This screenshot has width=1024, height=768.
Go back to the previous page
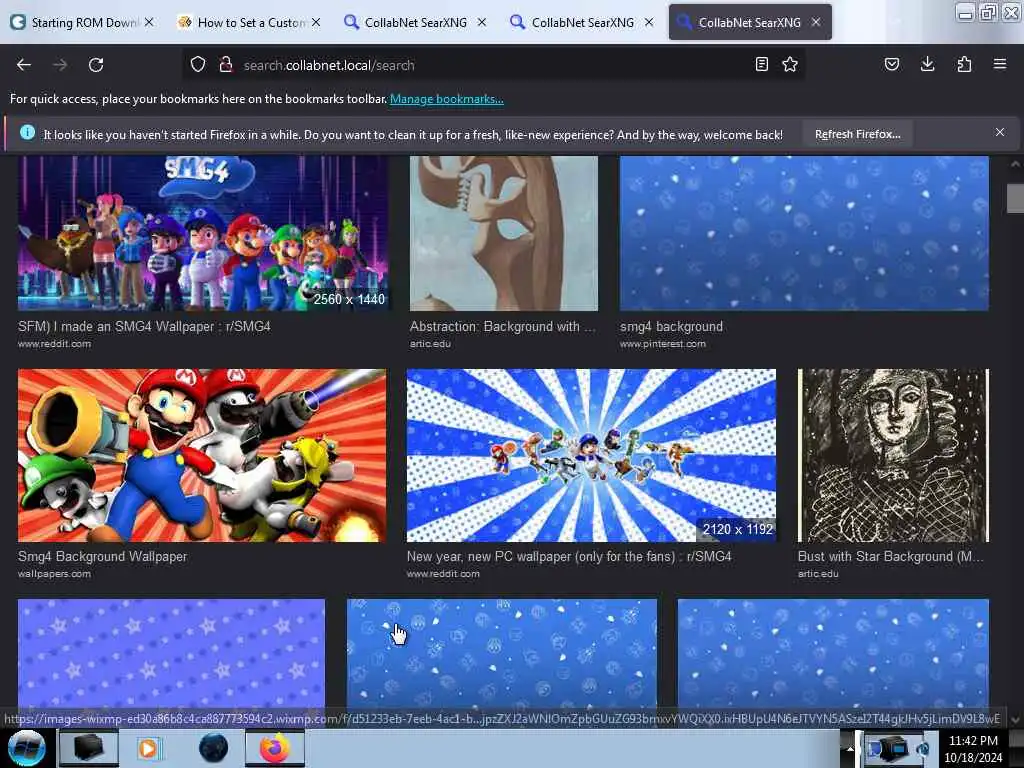[x=24, y=65]
